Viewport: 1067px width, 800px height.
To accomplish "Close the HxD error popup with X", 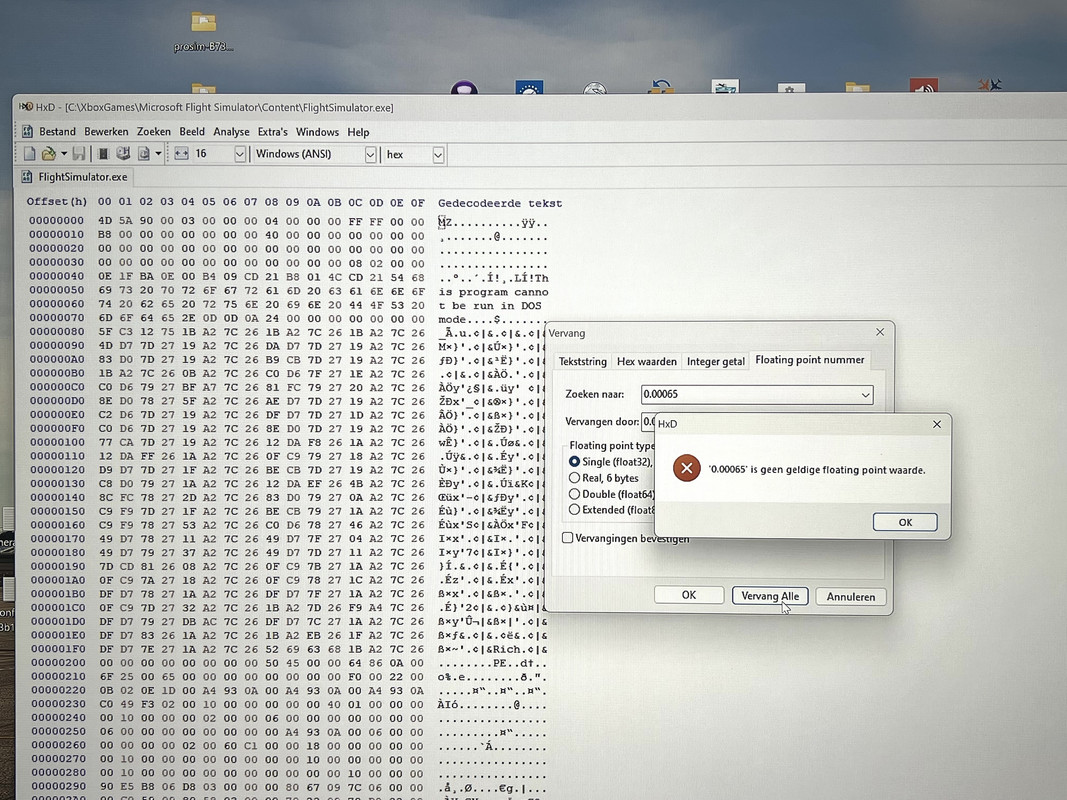I will pyautogui.click(x=937, y=424).
